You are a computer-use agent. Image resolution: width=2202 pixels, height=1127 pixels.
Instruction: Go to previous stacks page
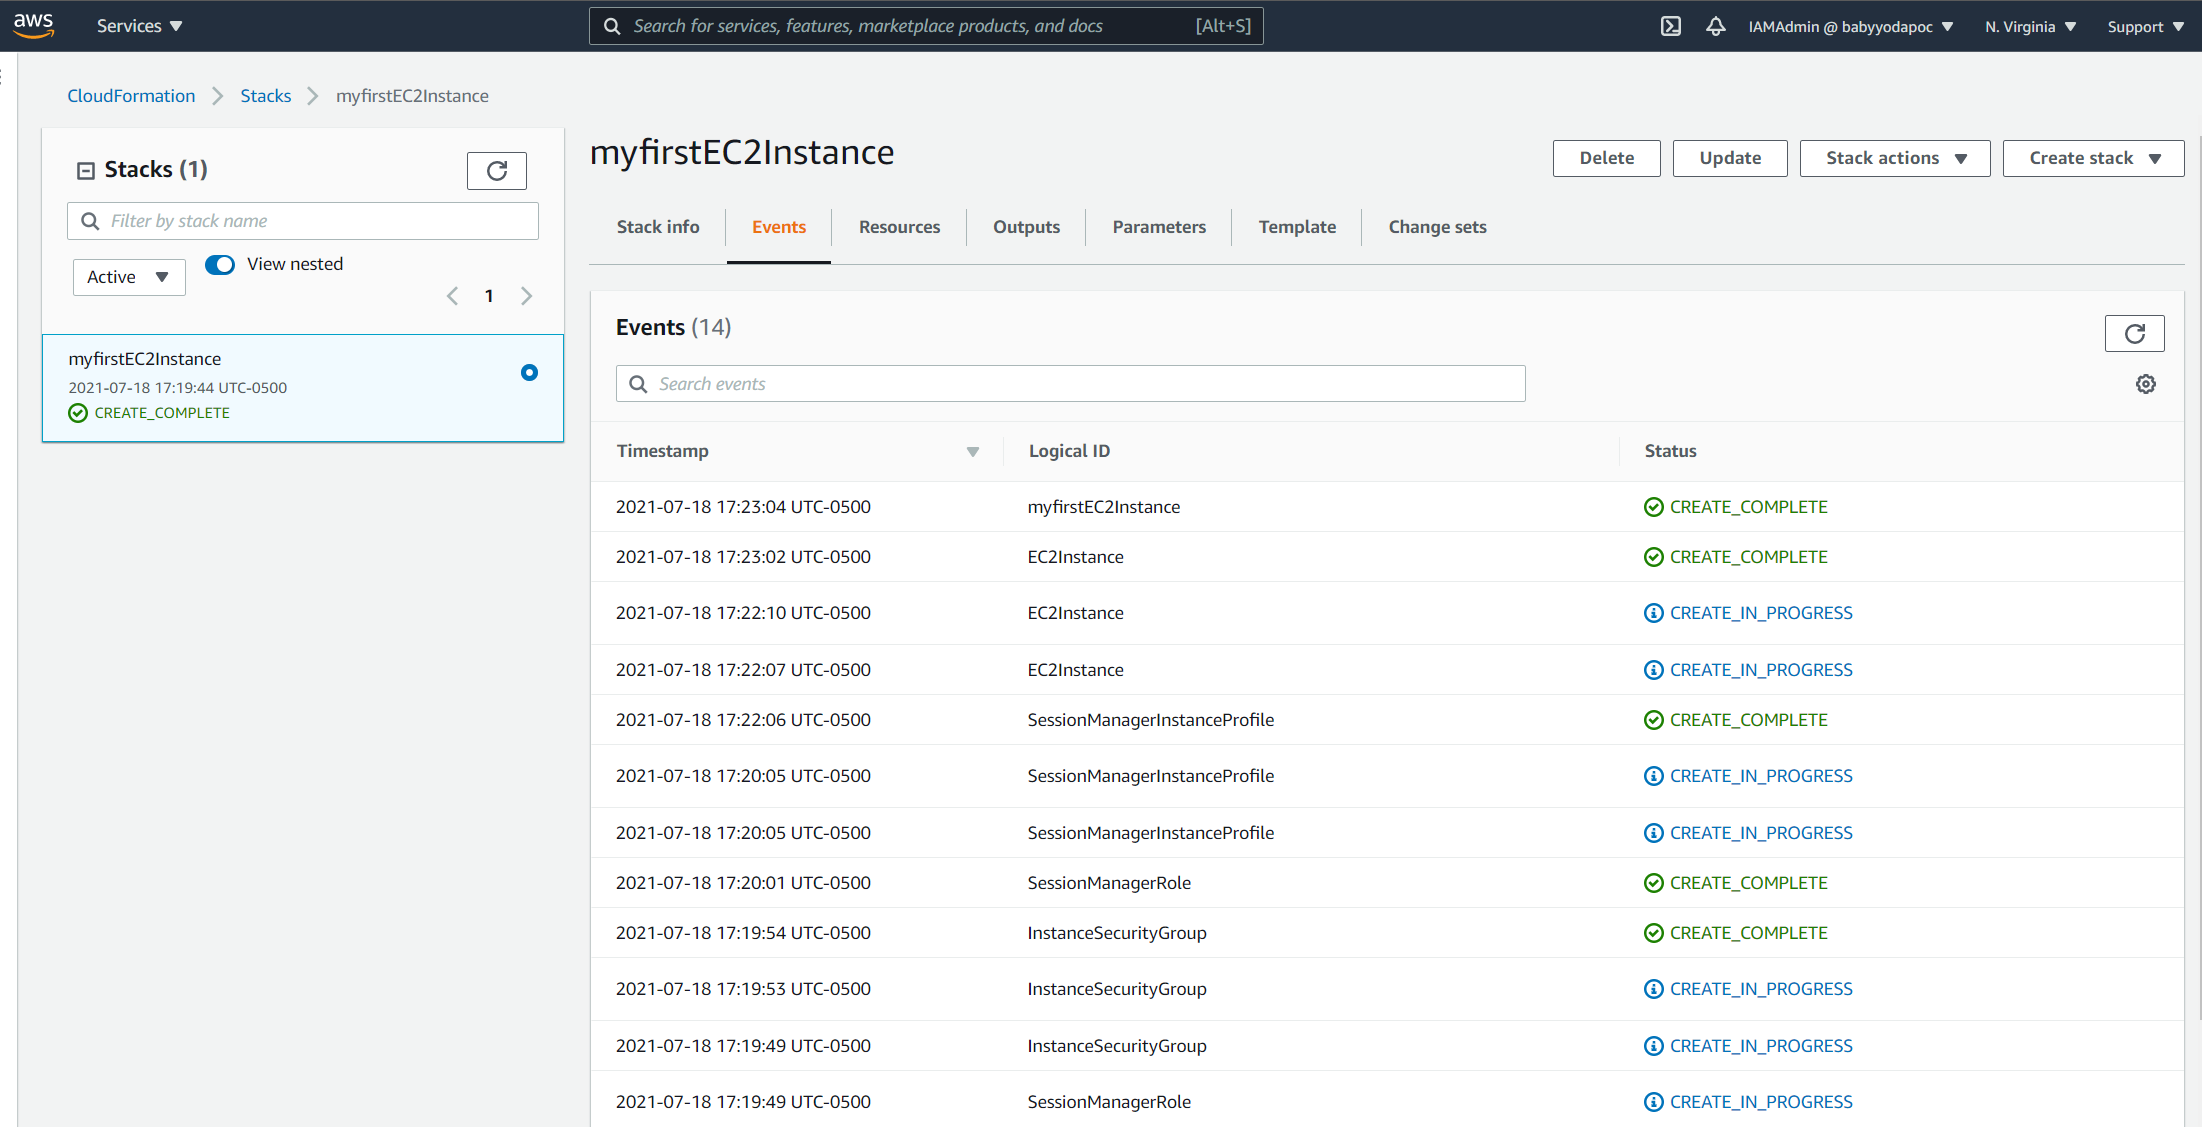(452, 296)
